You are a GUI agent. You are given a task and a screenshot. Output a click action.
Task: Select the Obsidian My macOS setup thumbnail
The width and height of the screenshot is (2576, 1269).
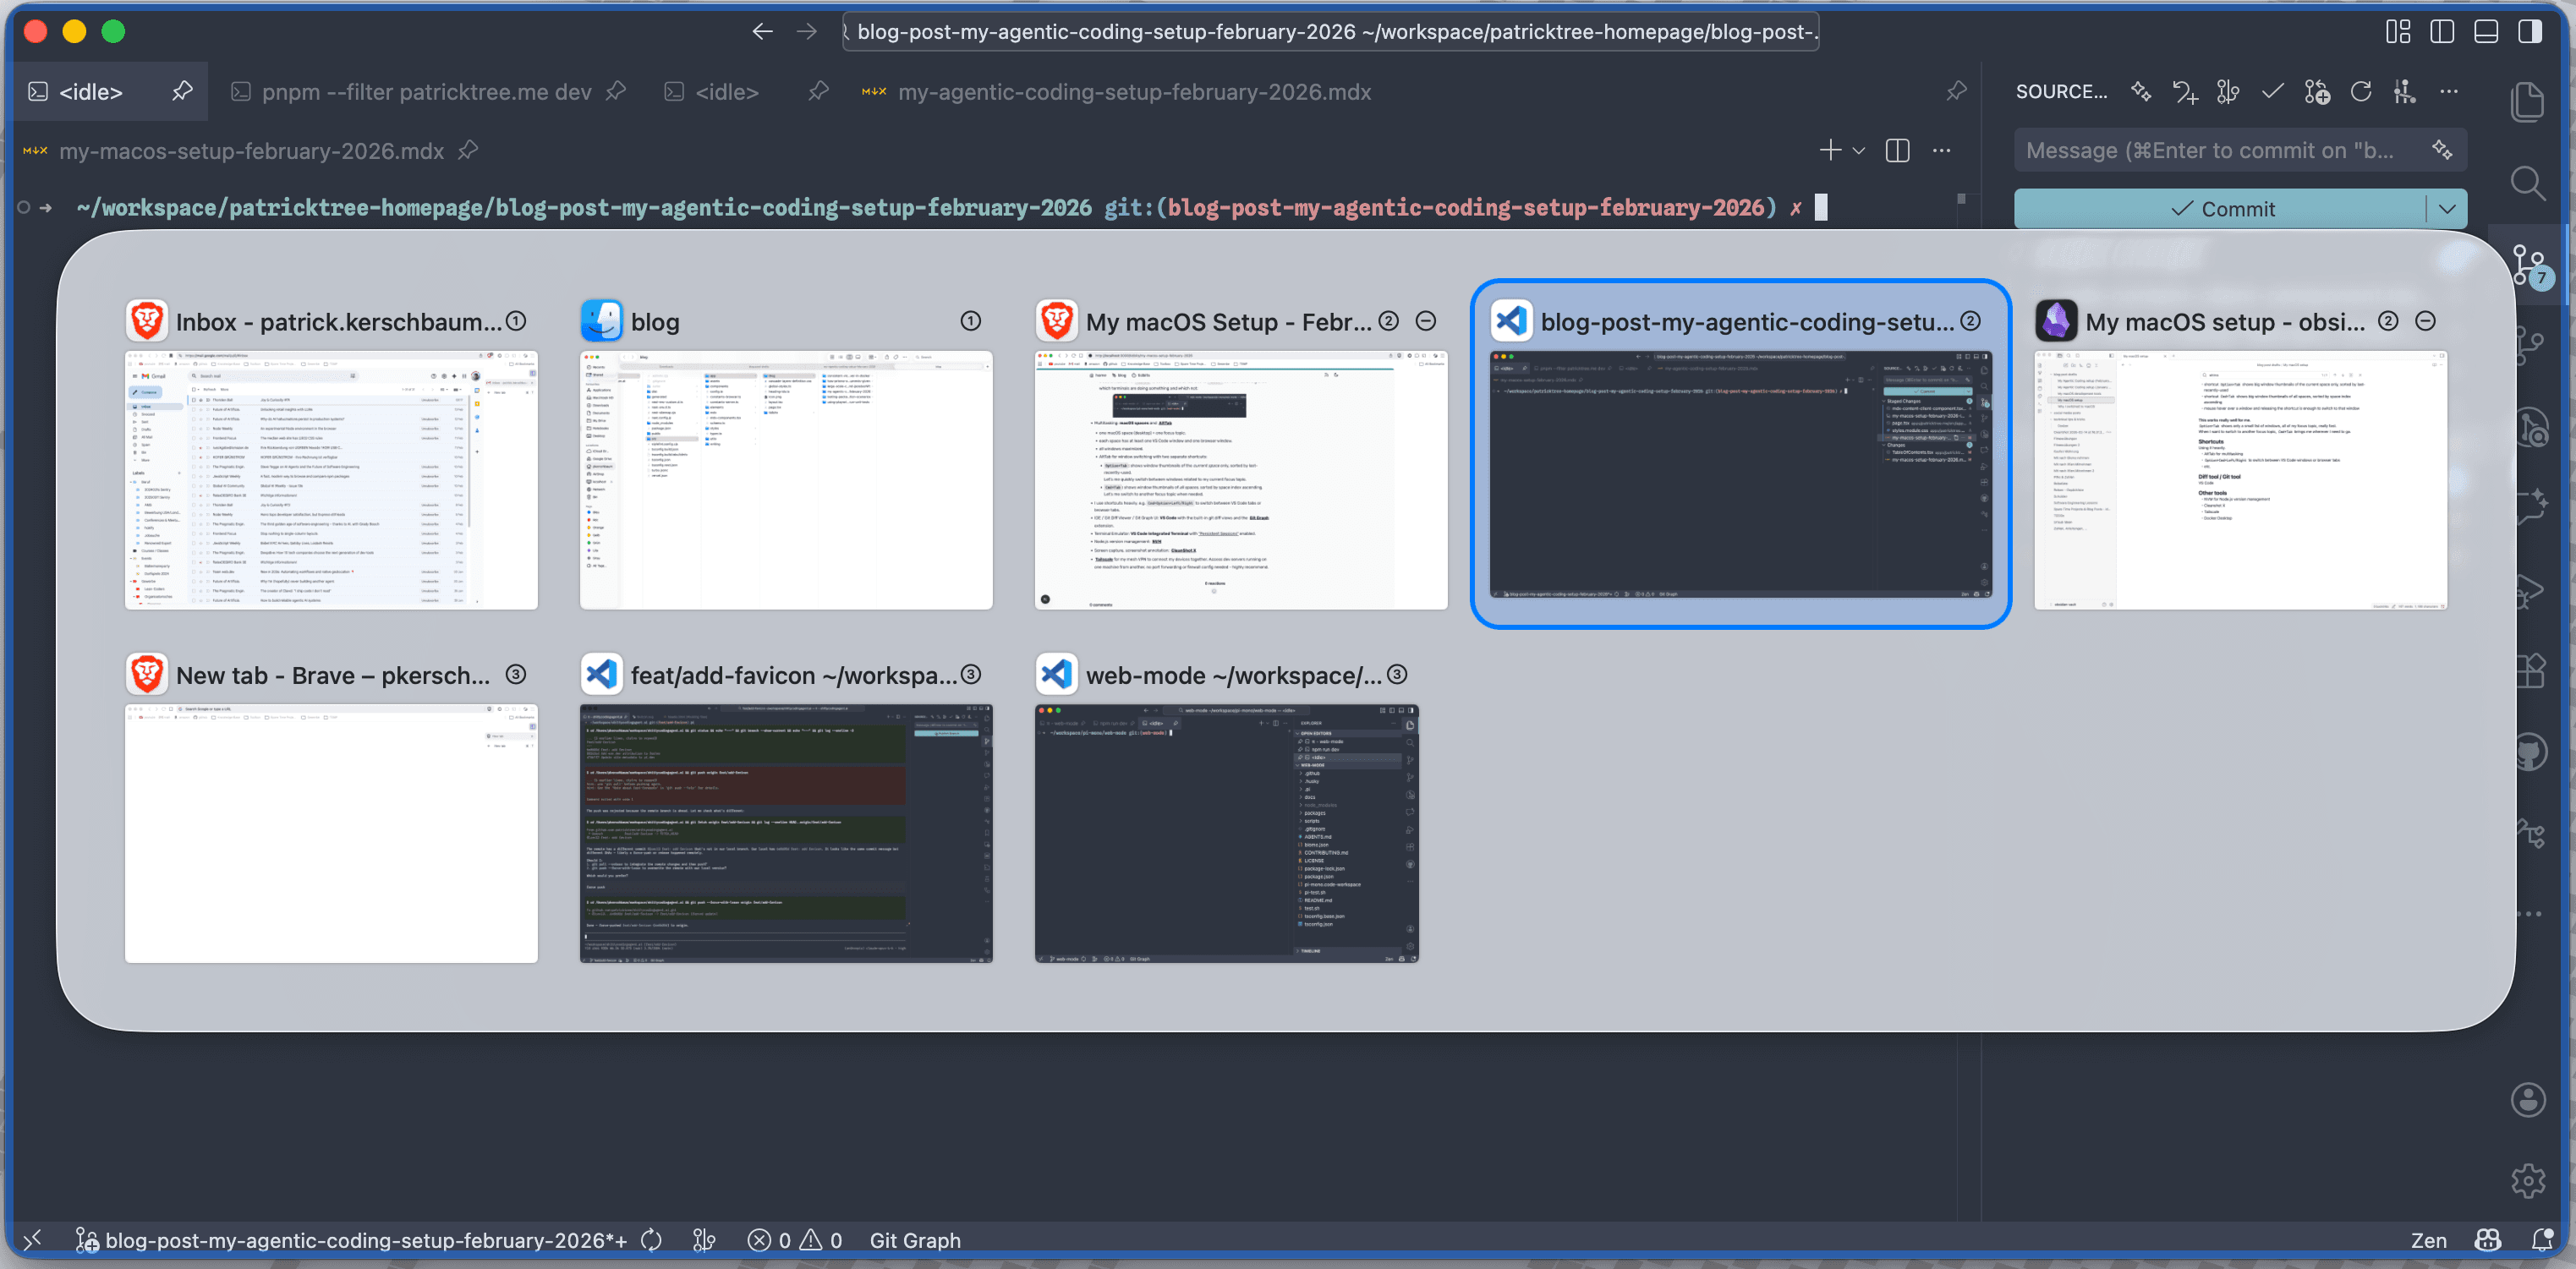click(2240, 480)
